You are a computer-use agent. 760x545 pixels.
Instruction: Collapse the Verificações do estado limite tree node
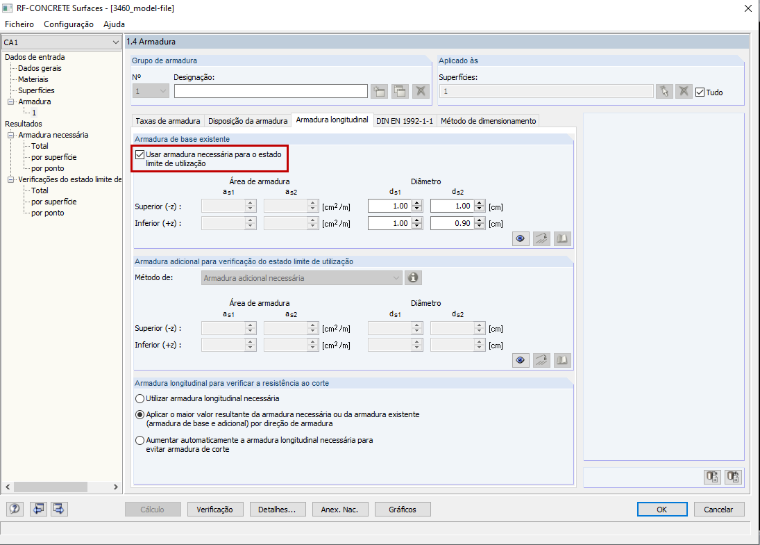click(11, 180)
